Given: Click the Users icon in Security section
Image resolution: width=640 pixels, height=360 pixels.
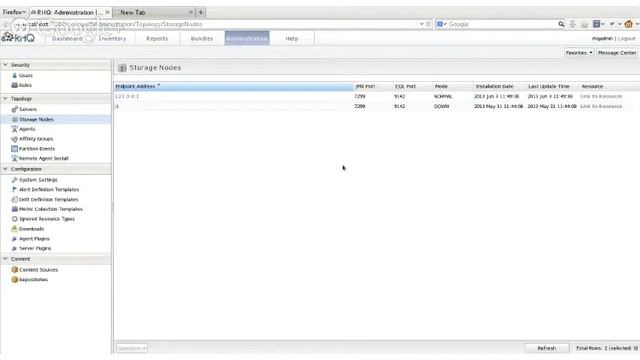Looking at the screenshot, I should click(14, 76).
